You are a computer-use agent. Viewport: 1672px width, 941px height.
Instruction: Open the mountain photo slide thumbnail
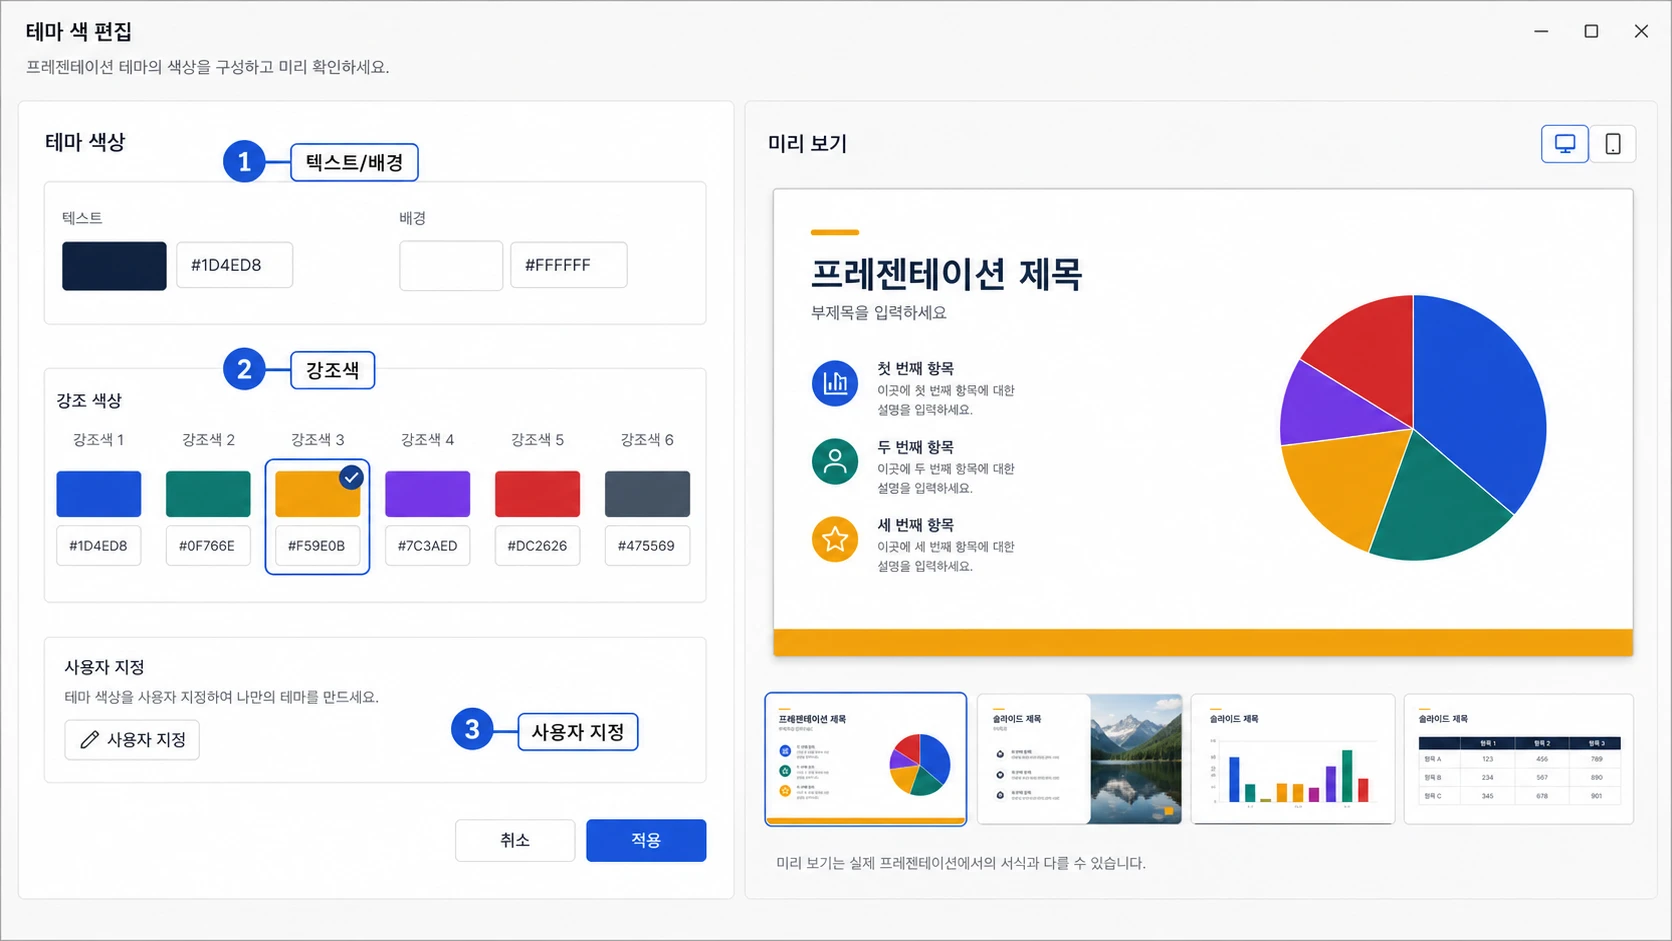point(1079,759)
